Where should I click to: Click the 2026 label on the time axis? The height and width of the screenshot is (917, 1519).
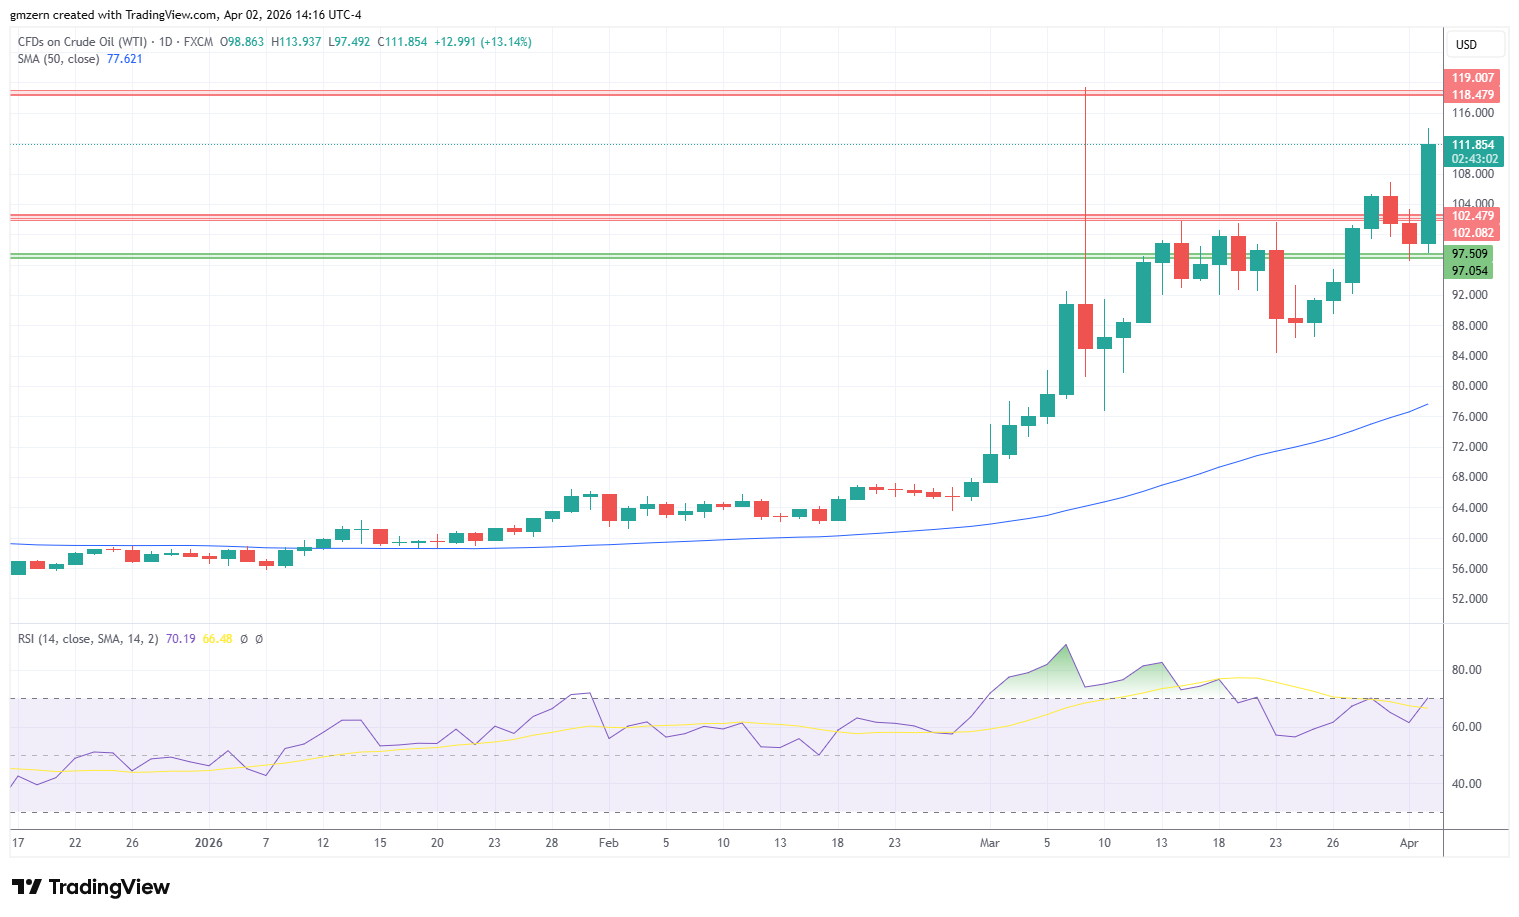209,843
